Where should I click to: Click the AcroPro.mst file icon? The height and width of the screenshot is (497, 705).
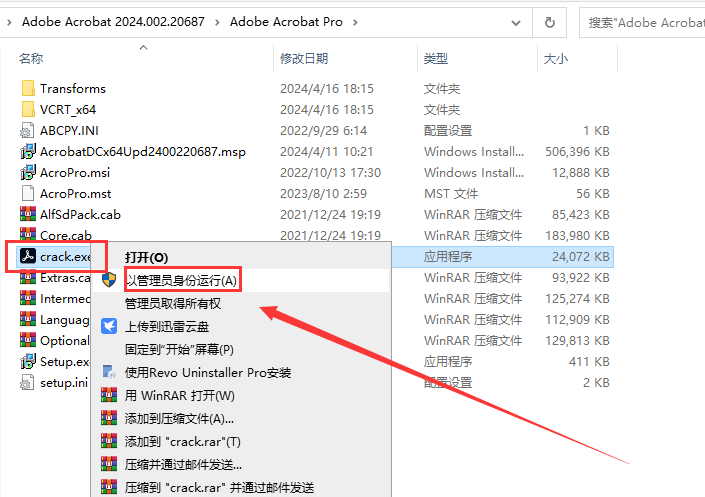pyautogui.click(x=27, y=193)
